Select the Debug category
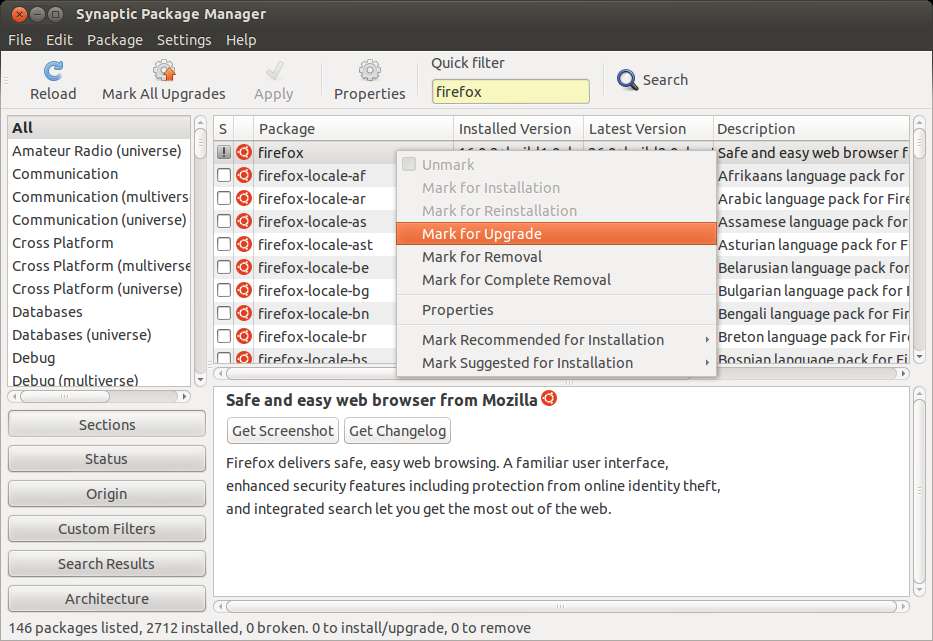This screenshot has width=933, height=641. pyautogui.click(x=99, y=358)
